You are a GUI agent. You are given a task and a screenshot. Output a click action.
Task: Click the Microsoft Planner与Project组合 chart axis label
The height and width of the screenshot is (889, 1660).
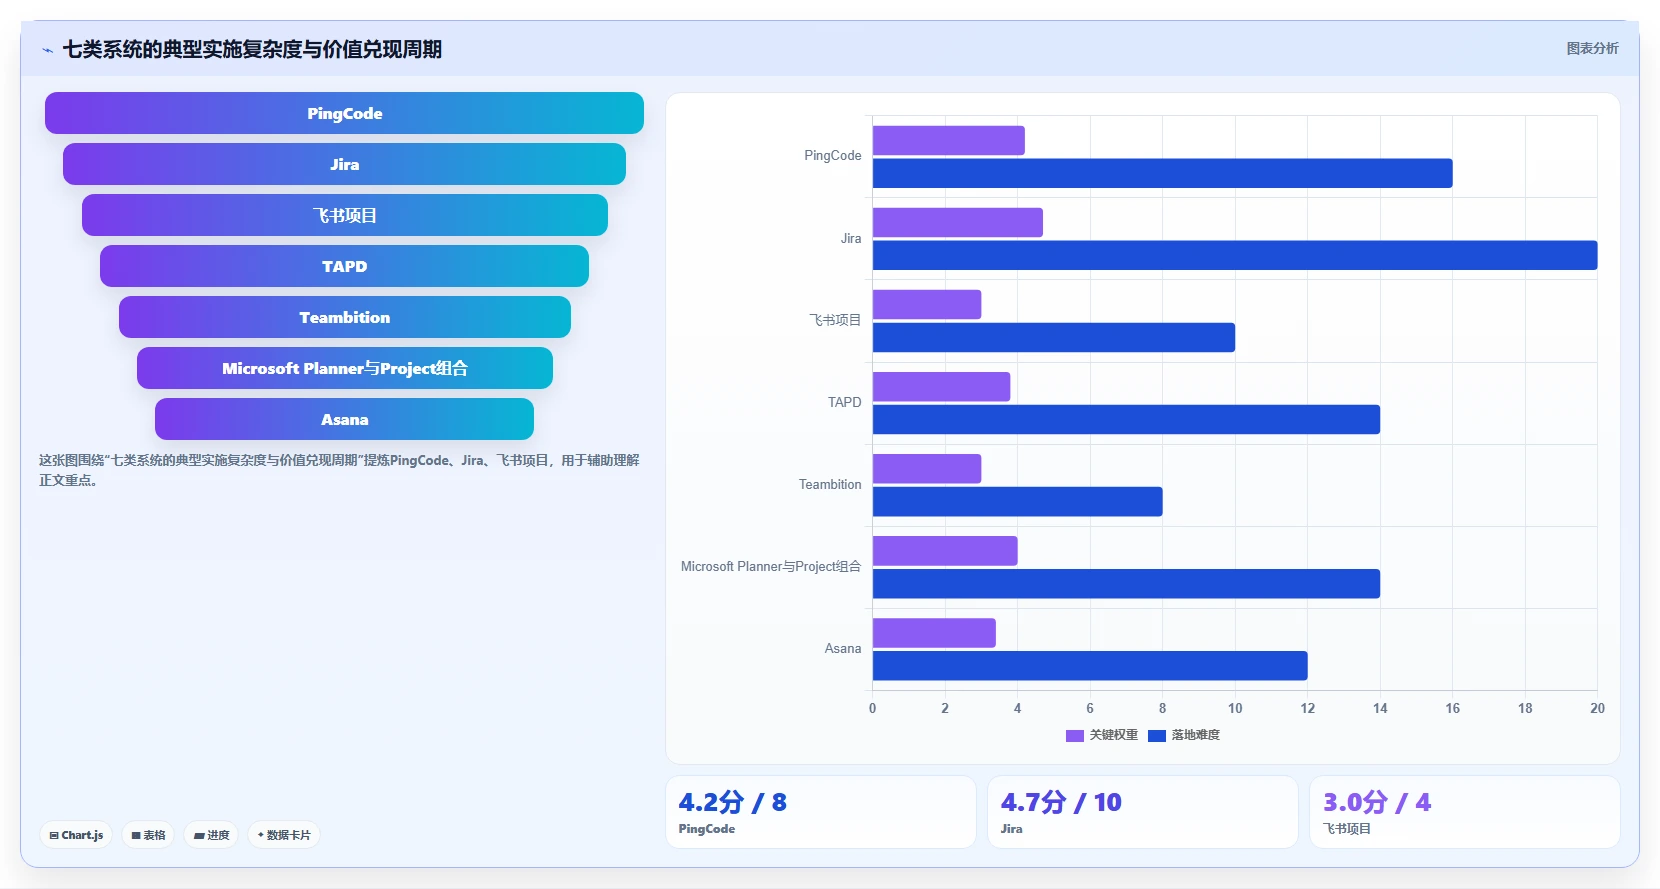[x=771, y=566]
